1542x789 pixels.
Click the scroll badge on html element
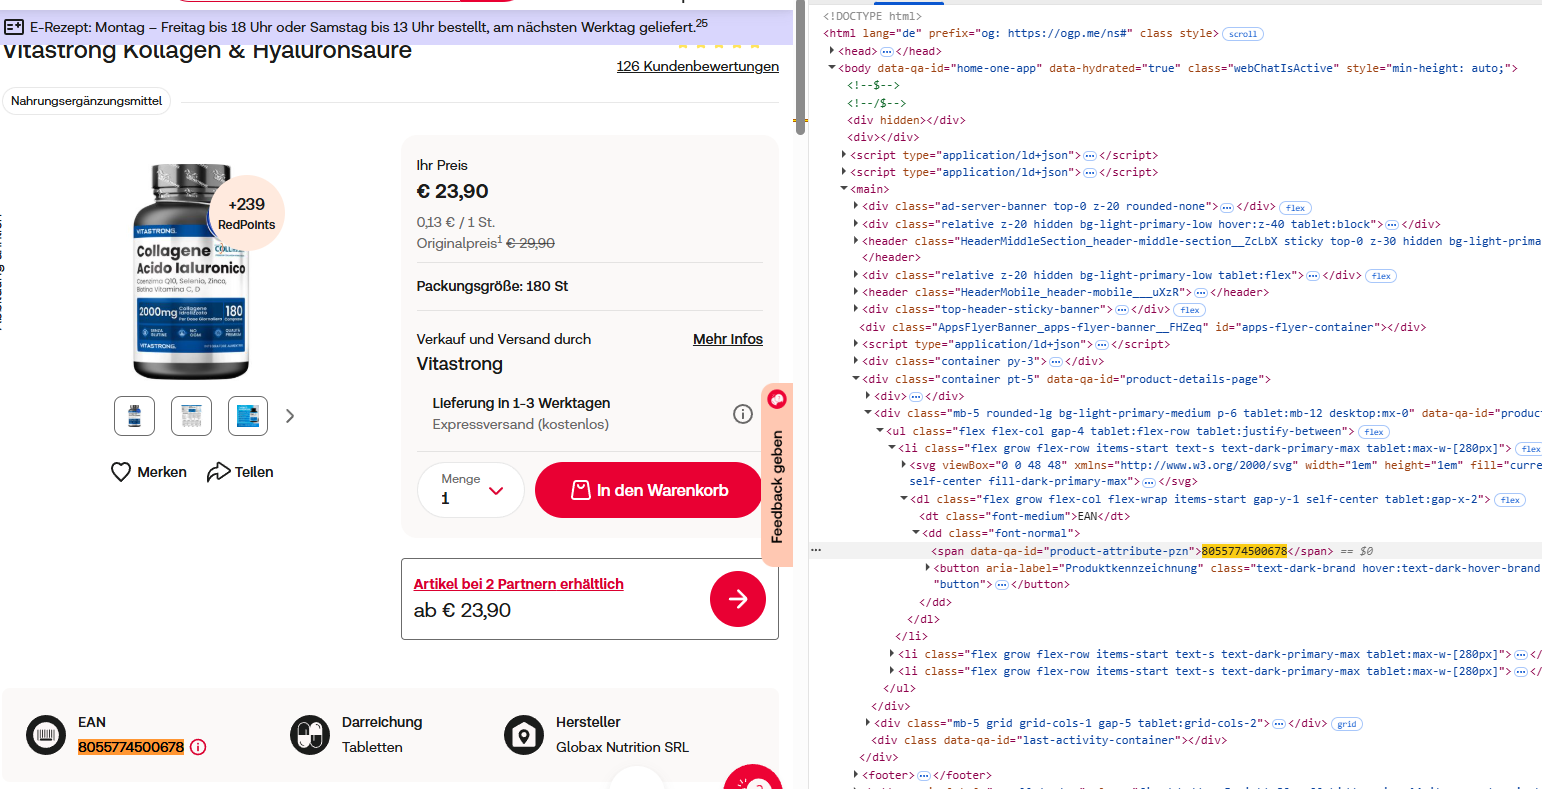coord(1243,34)
